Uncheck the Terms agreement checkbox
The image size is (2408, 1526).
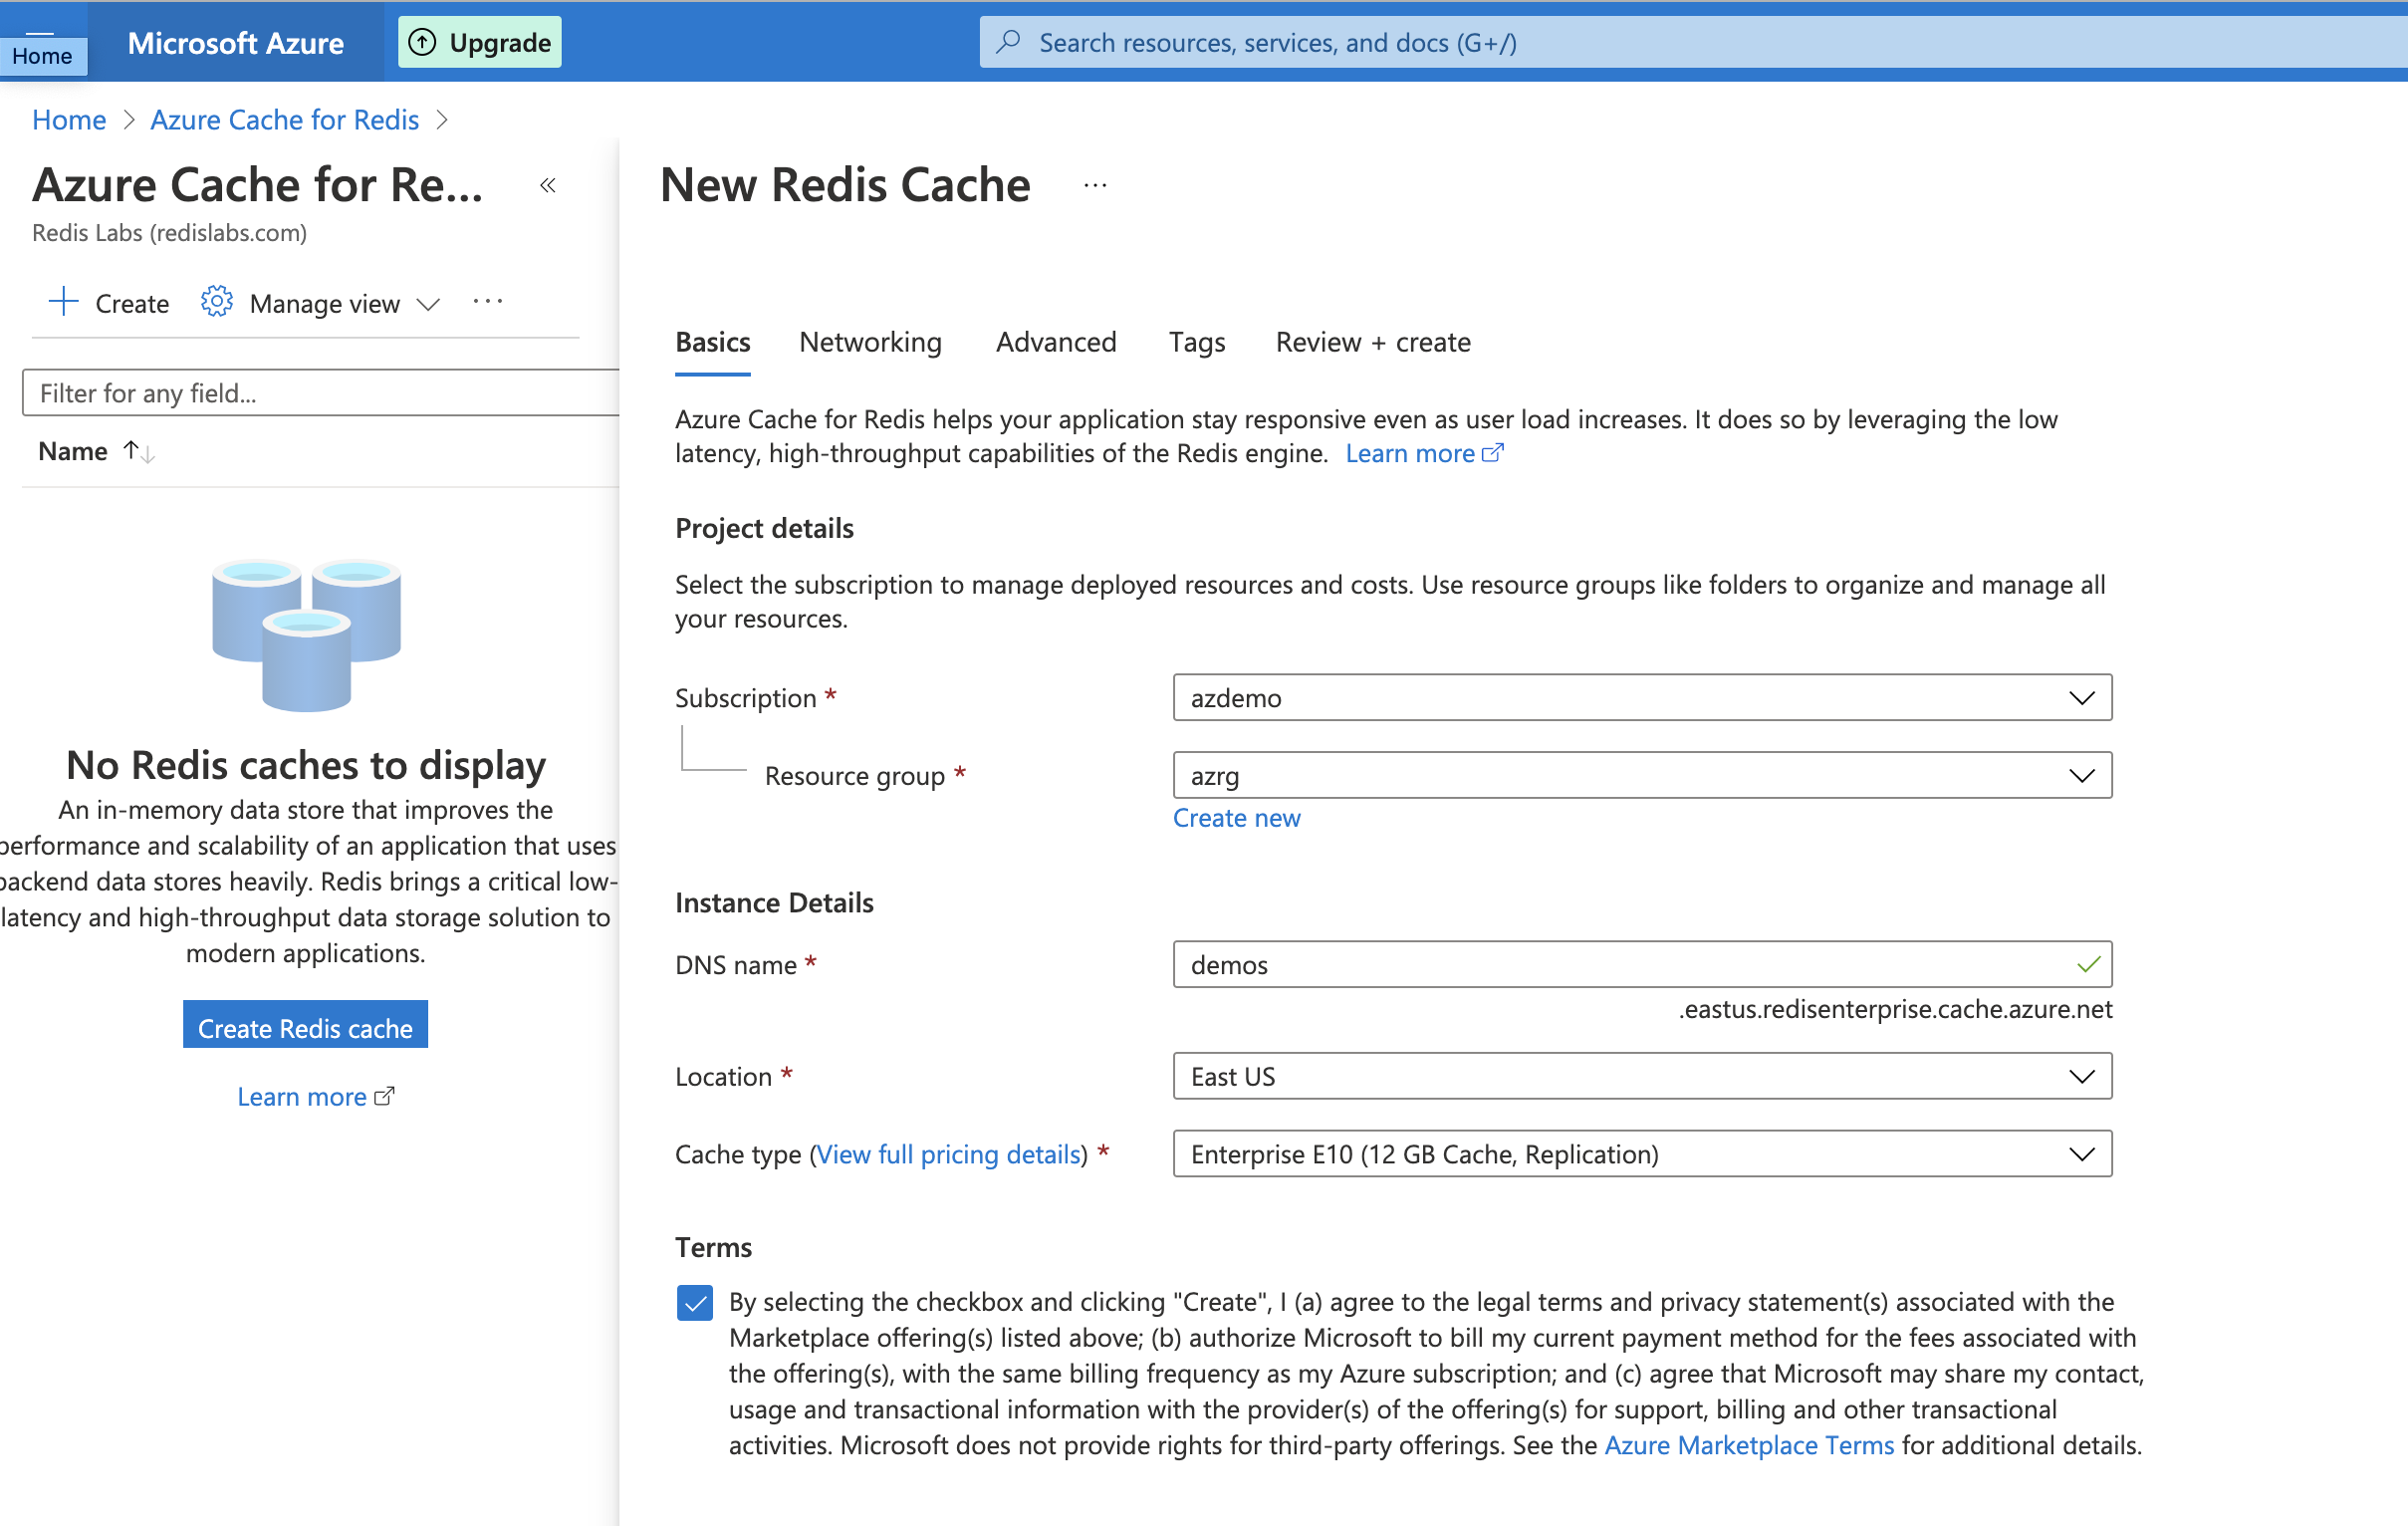(x=694, y=1302)
